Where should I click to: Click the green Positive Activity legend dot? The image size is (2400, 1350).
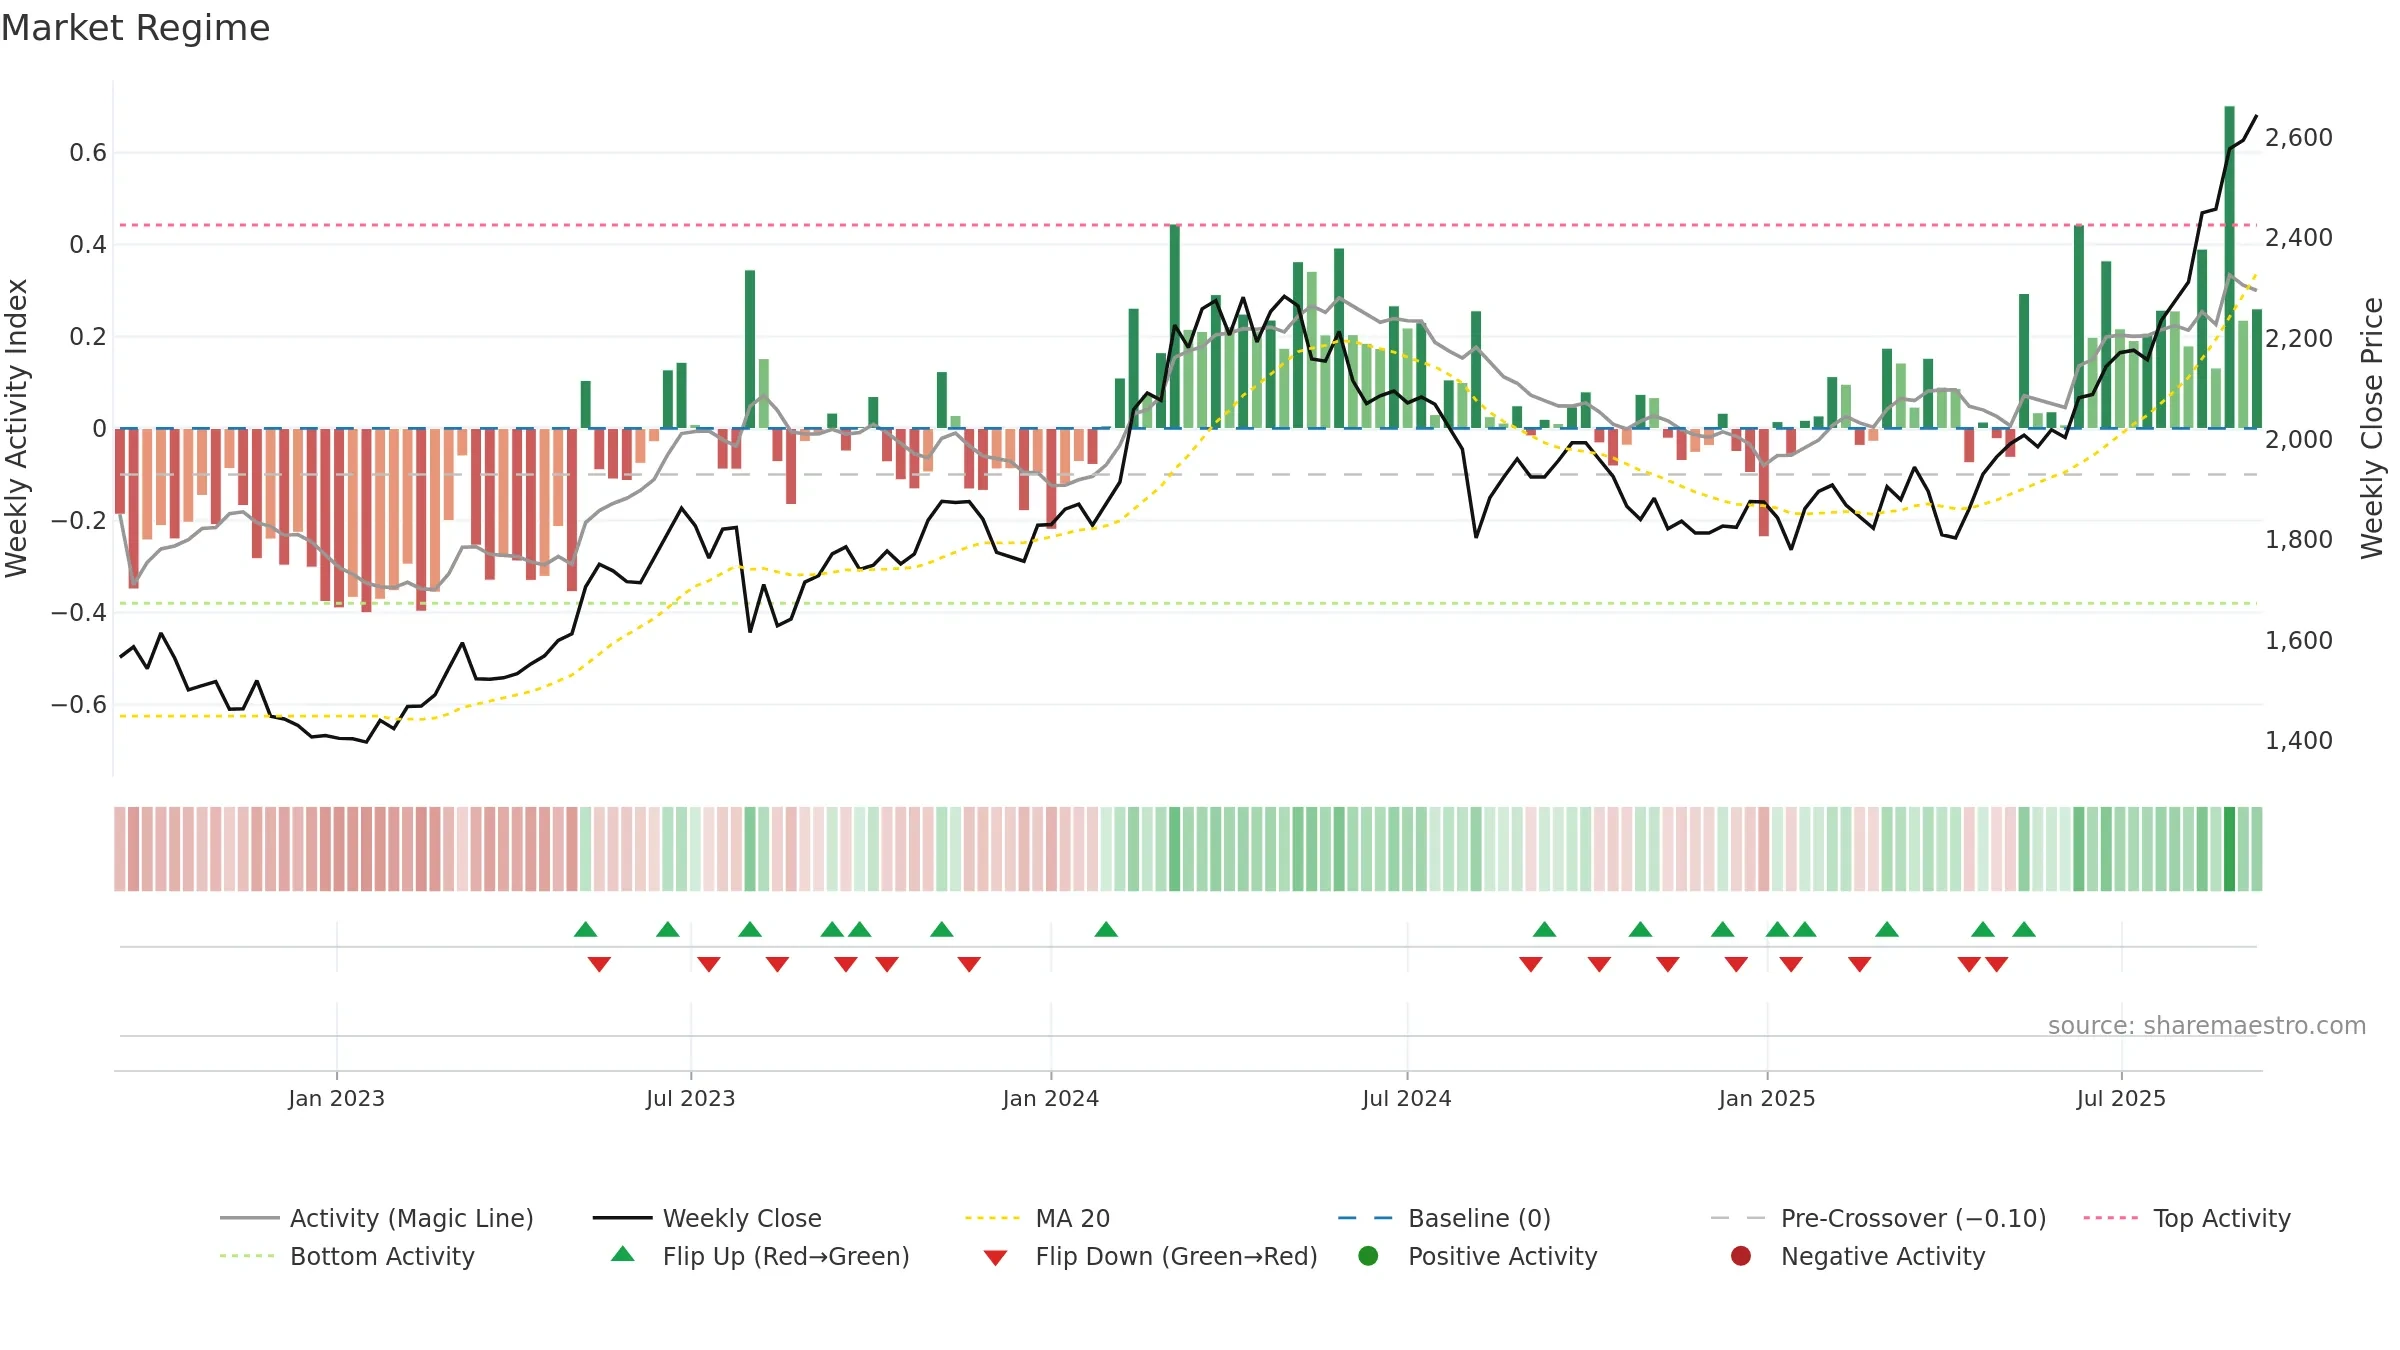[x=1369, y=1255]
